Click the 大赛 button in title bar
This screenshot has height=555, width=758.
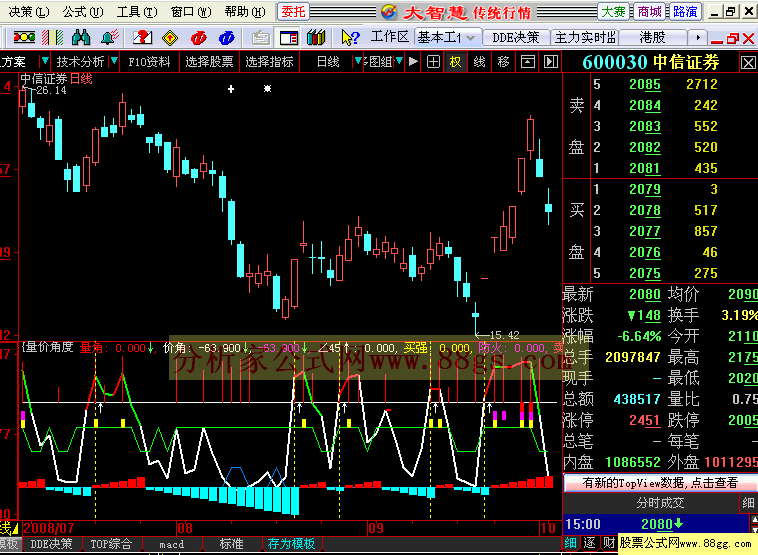click(613, 12)
